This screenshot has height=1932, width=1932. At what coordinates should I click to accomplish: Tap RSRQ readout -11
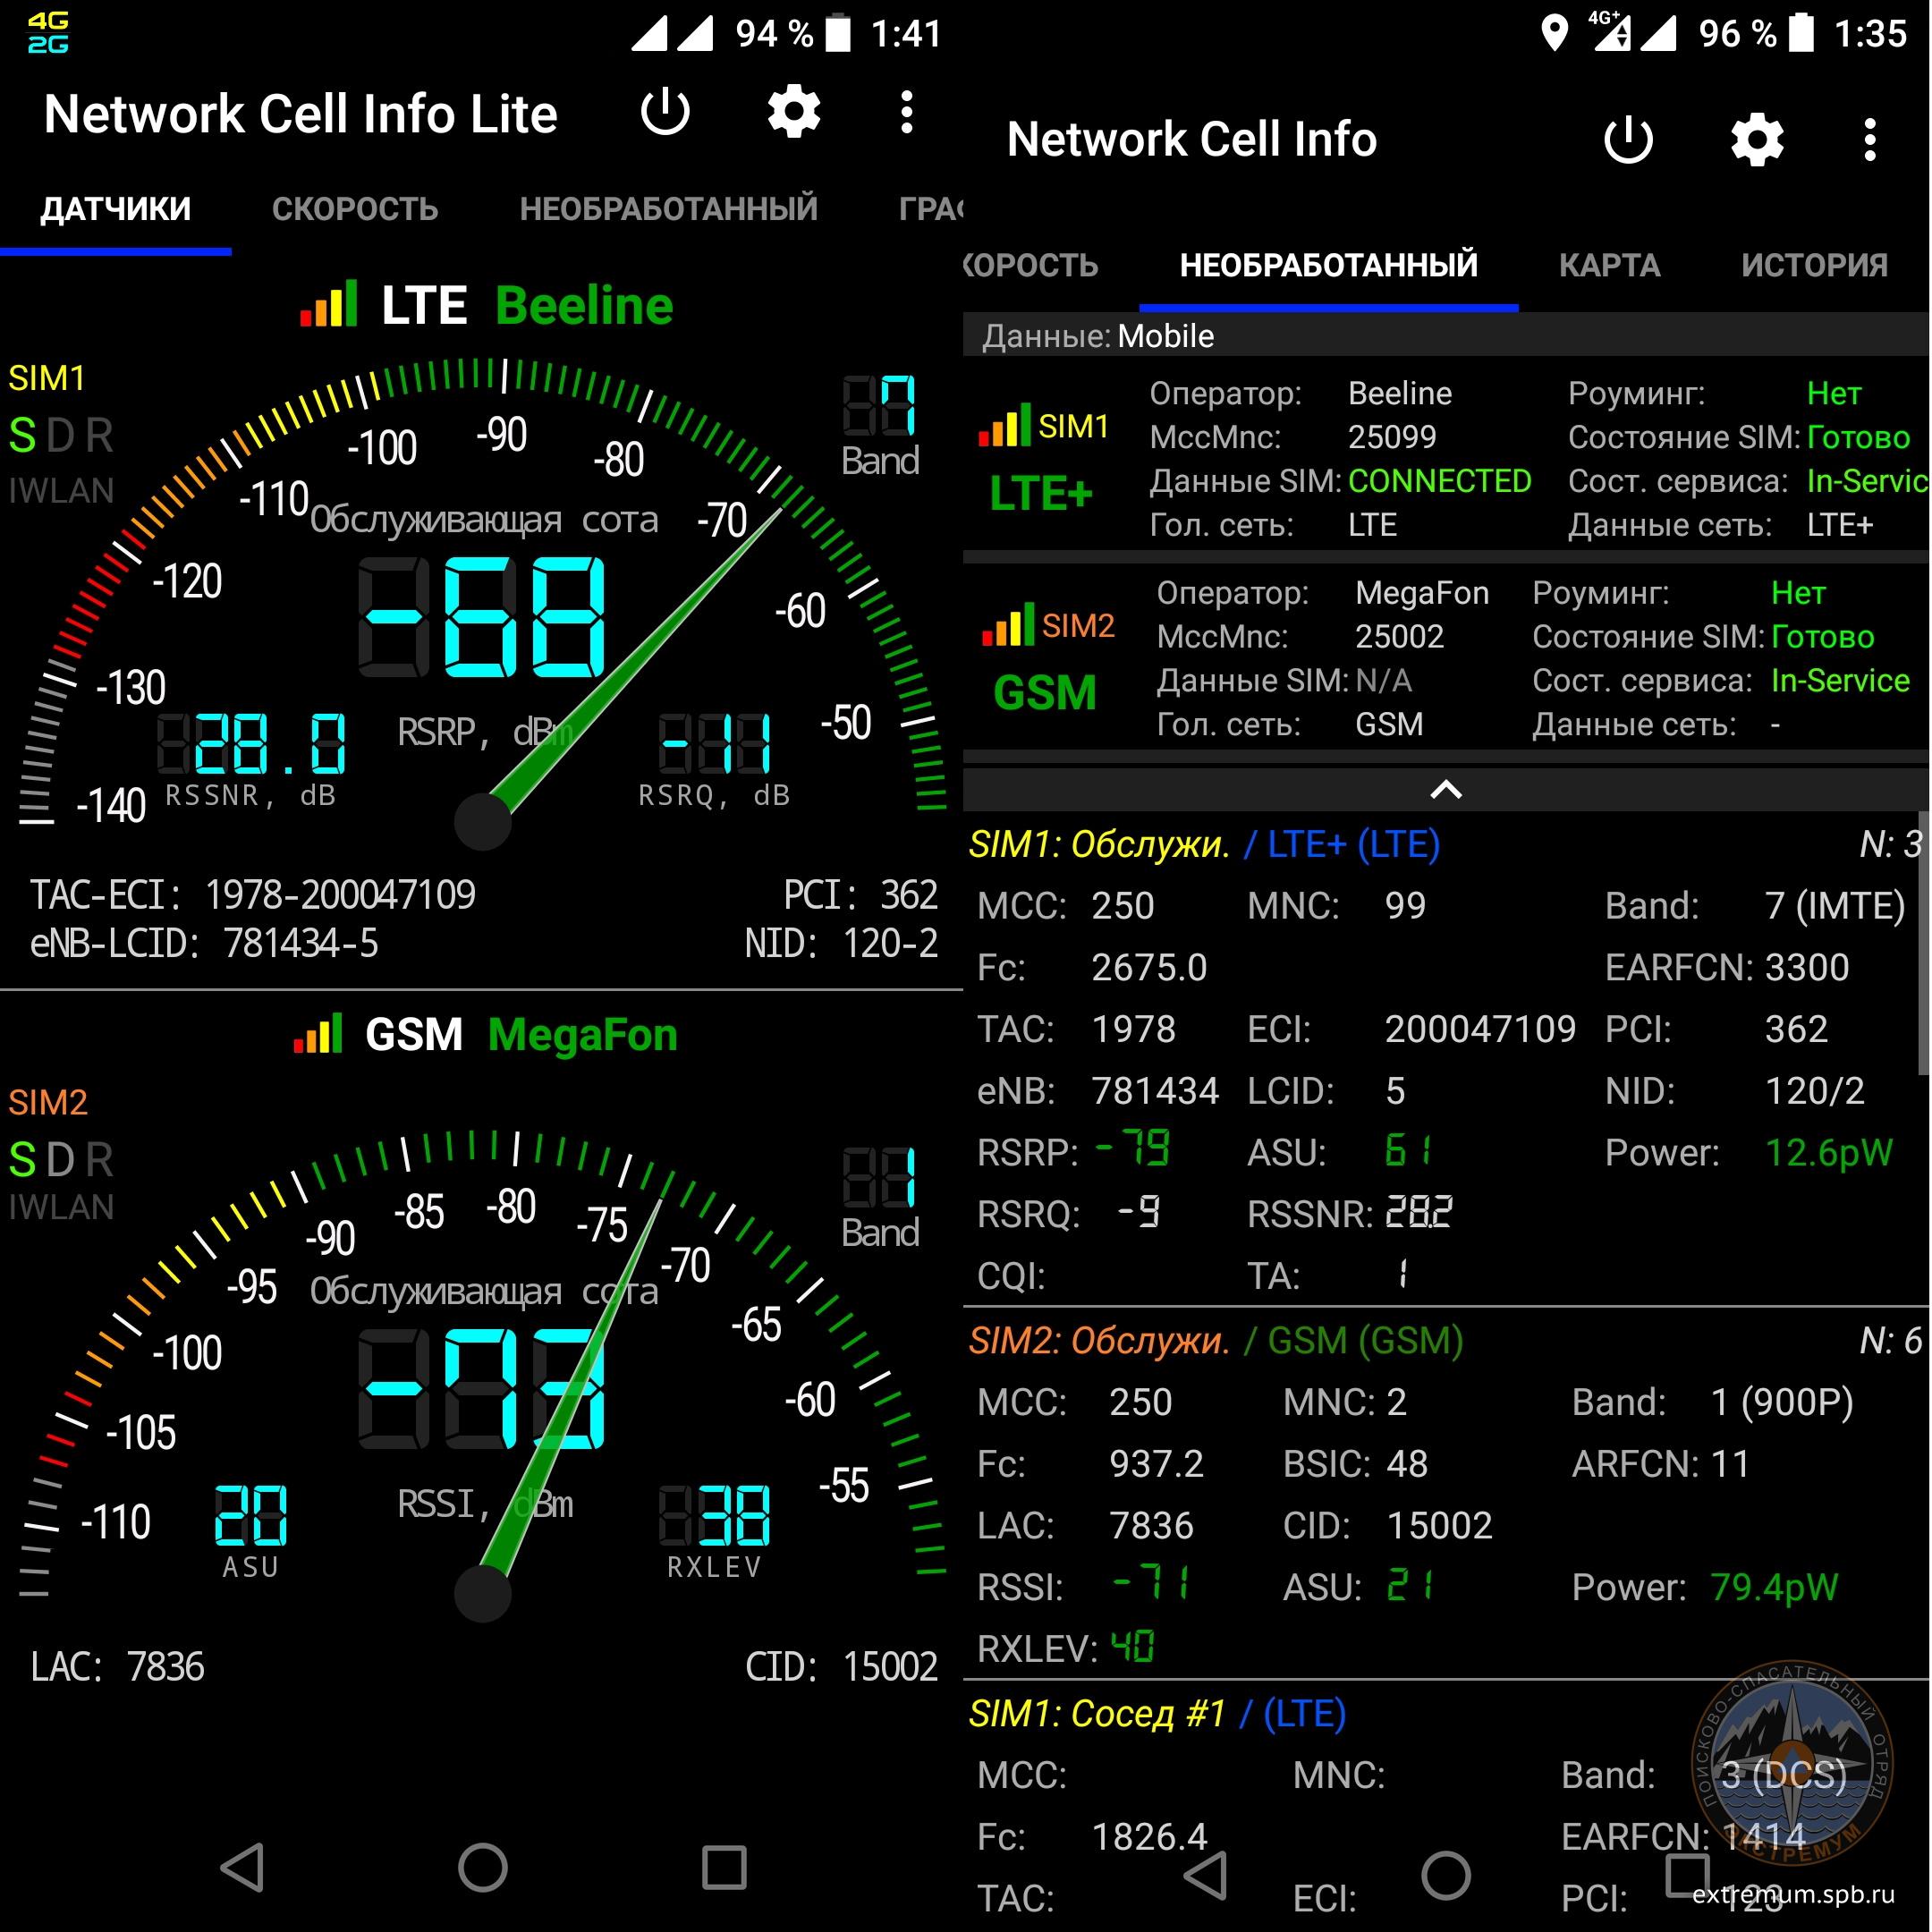715,744
